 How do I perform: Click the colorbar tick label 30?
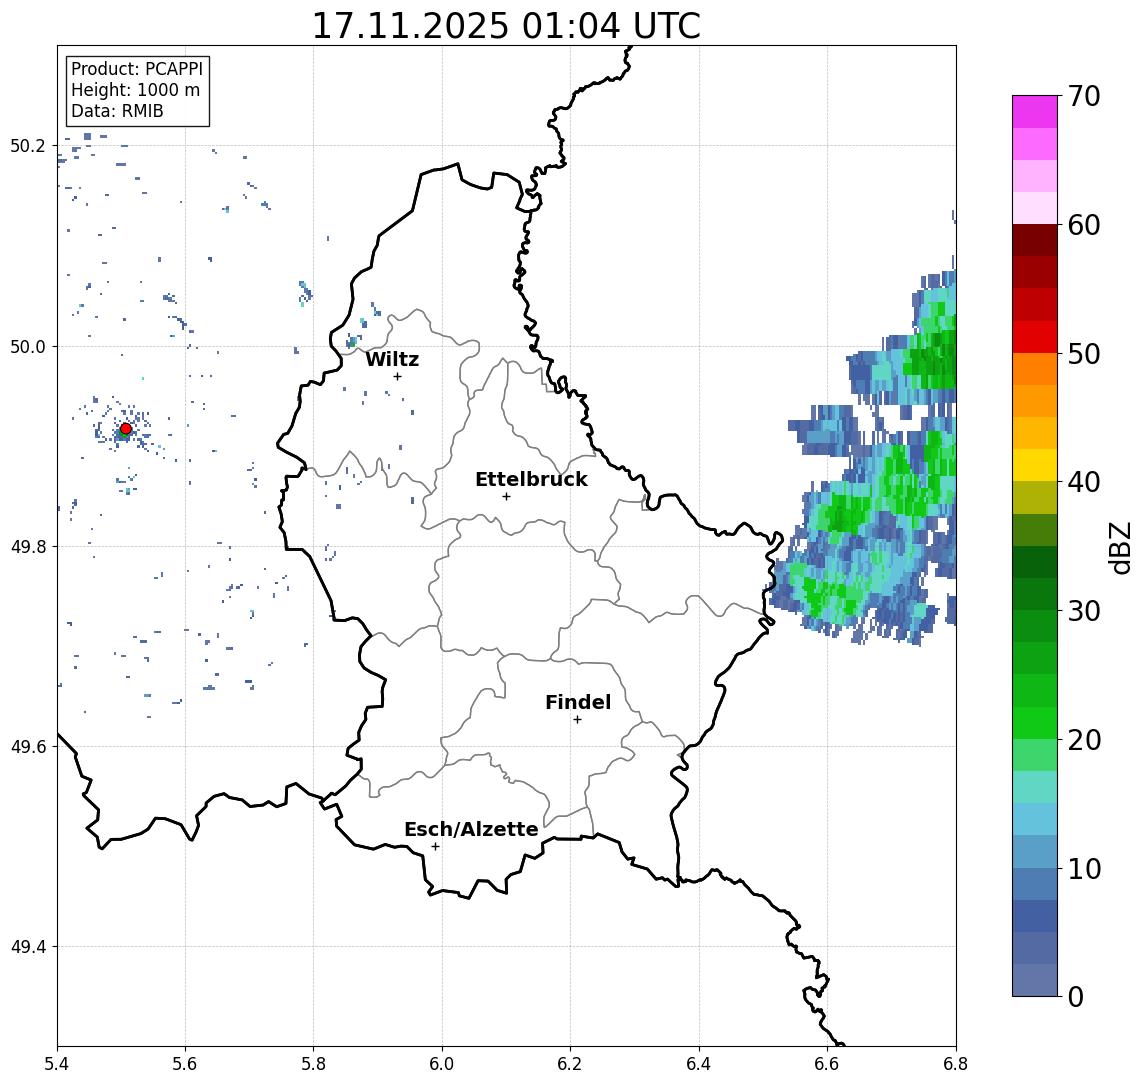click(1084, 611)
